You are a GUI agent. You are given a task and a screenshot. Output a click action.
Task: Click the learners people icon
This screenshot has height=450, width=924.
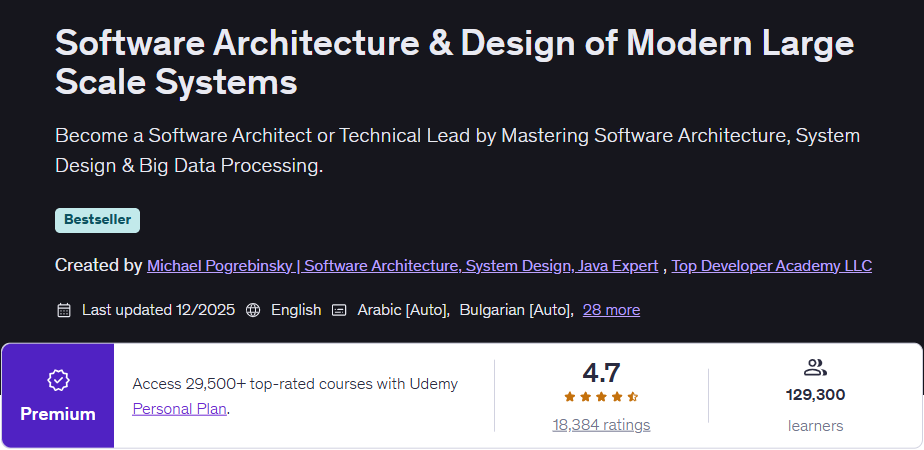tap(816, 368)
